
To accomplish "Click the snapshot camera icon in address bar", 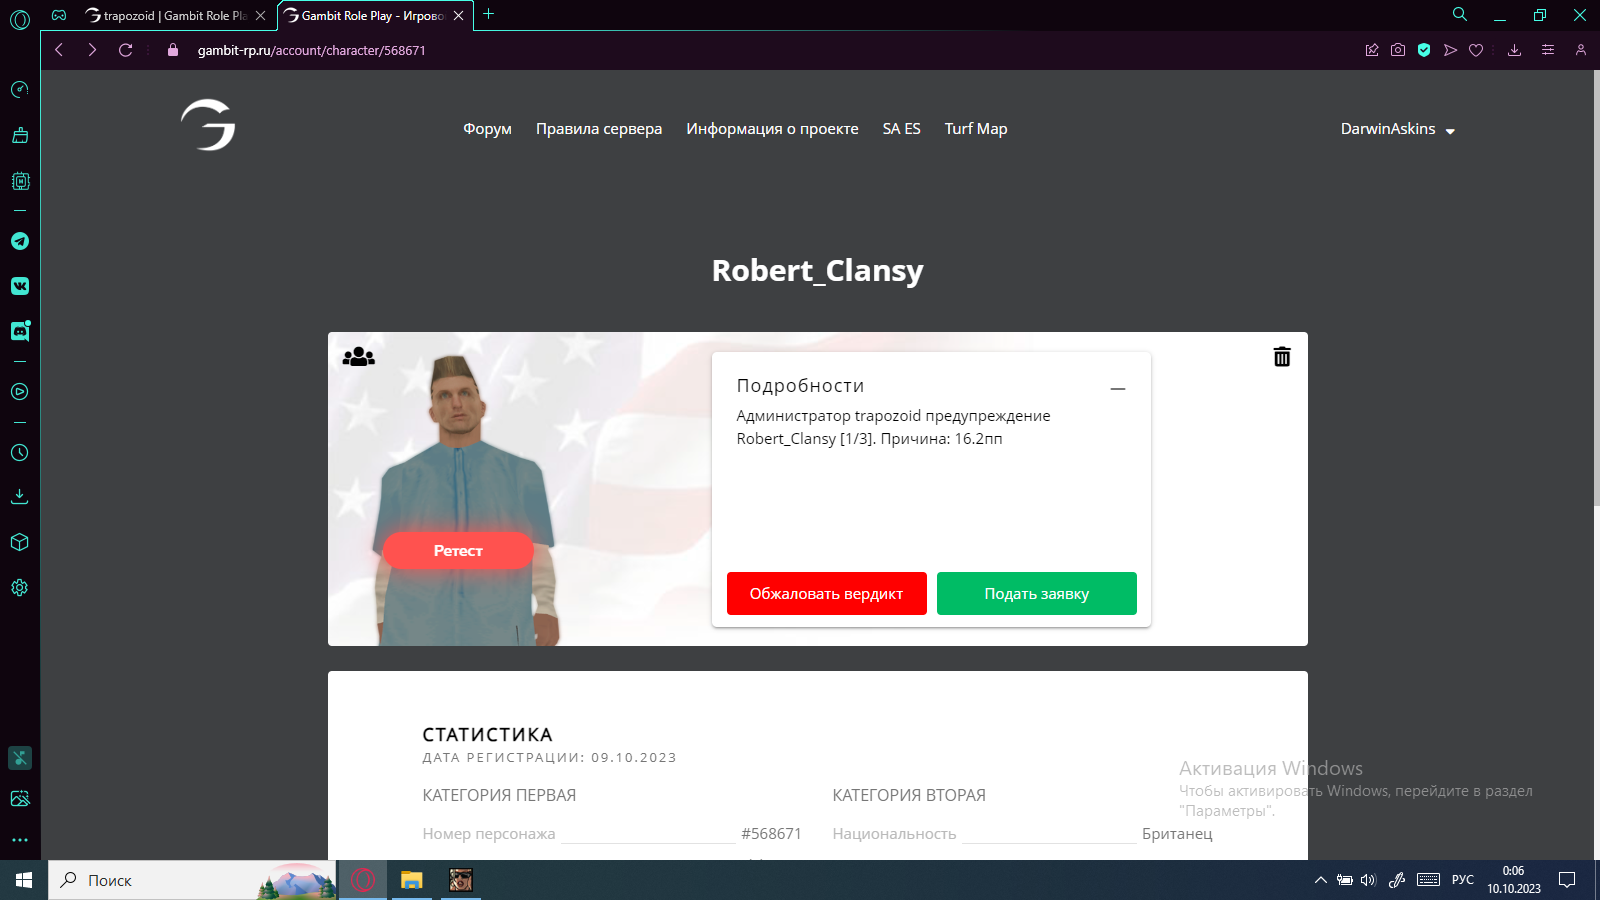I will coord(1398,50).
